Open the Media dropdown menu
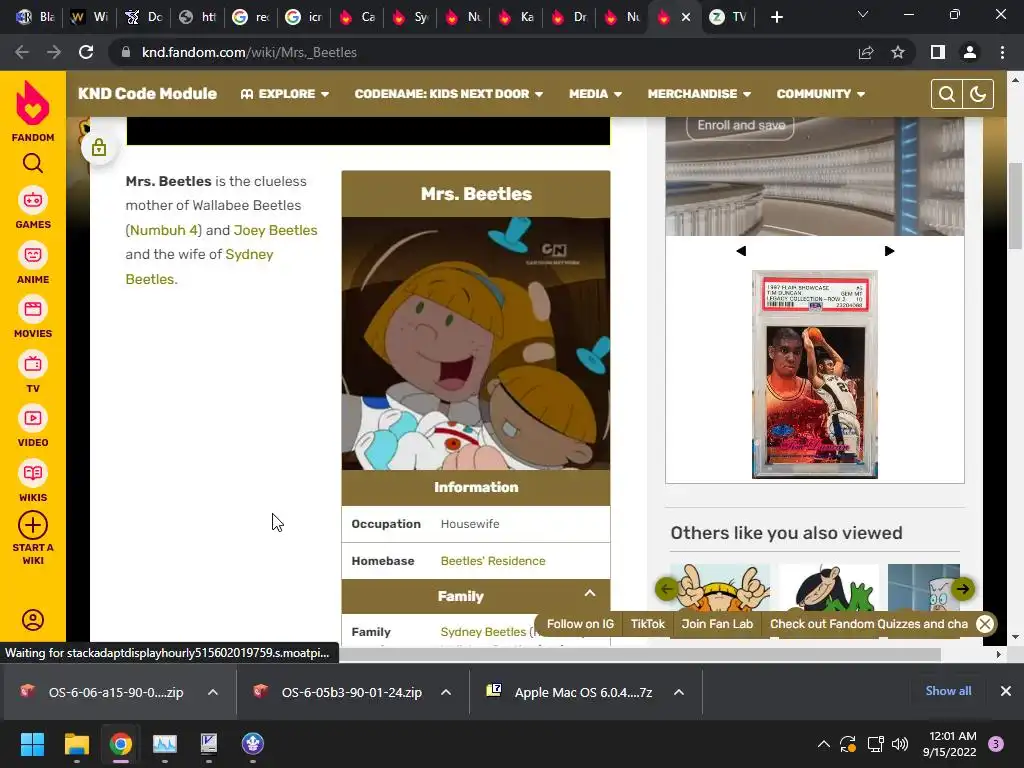Screen dimensions: 1024x768 click(x=595, y=94)
